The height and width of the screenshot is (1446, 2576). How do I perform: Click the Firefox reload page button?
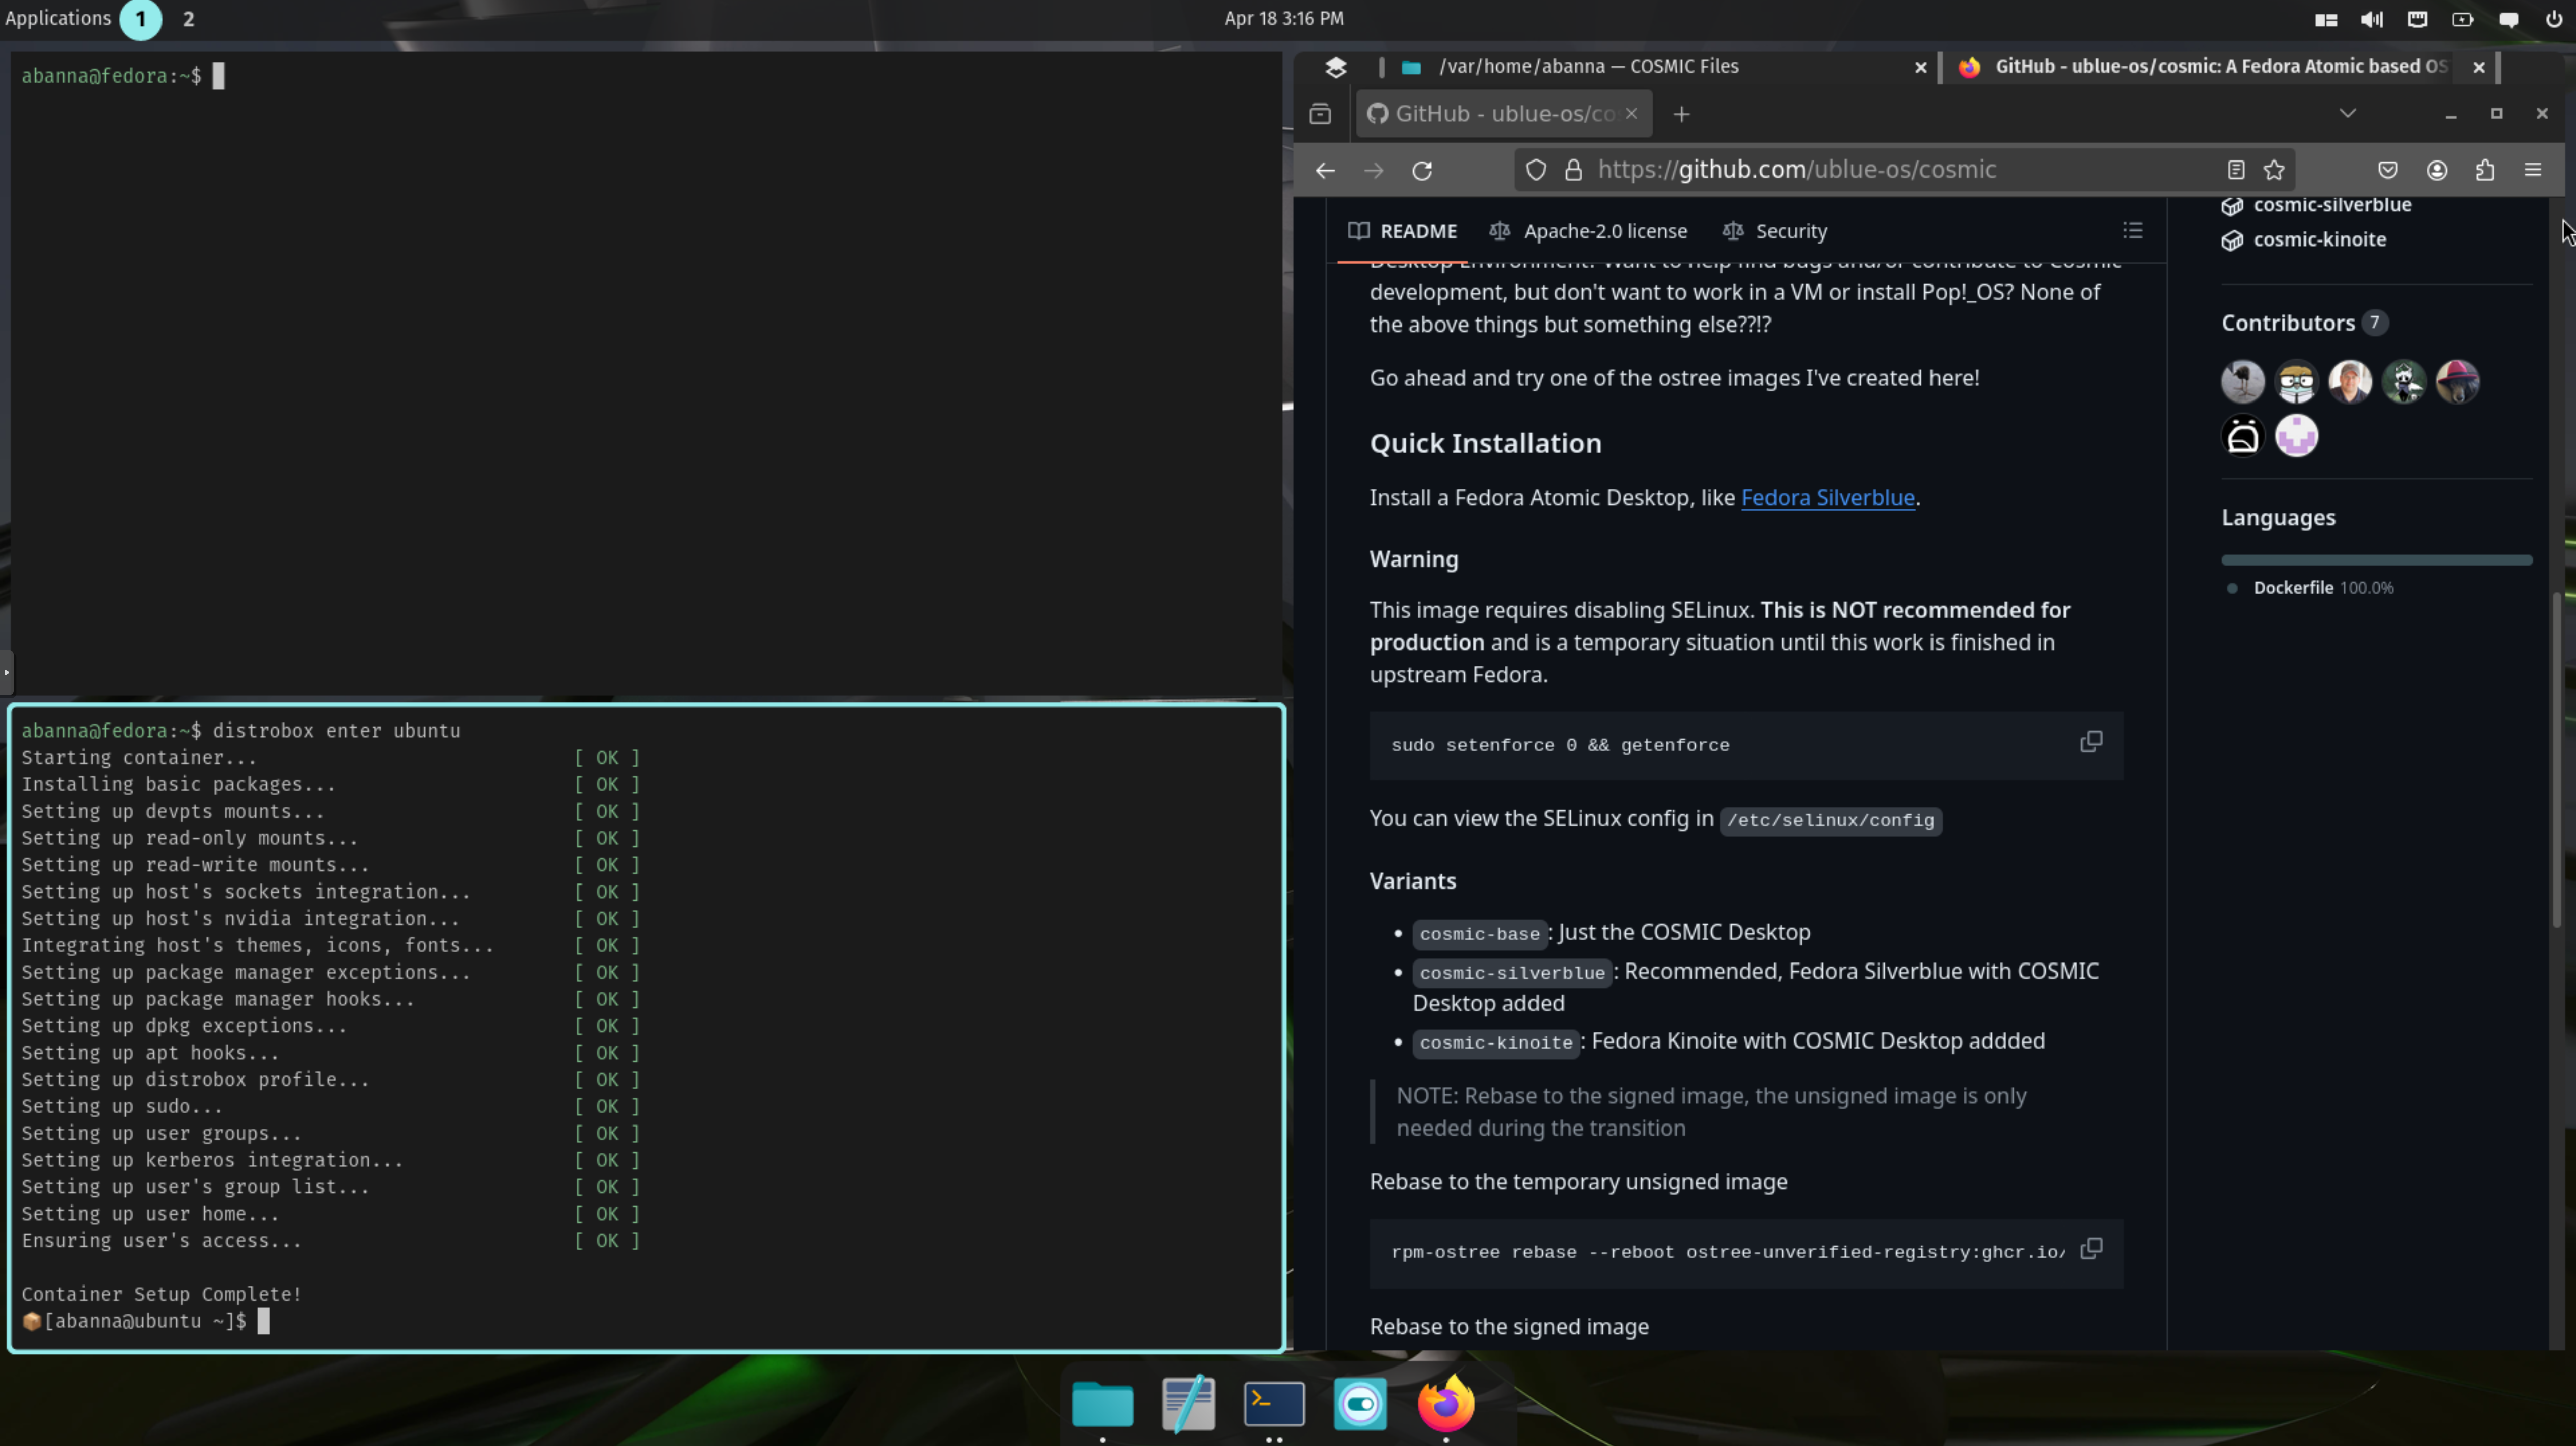point(1422,170)
